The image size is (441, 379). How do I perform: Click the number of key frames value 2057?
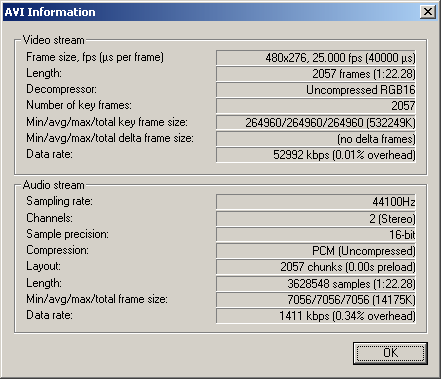pyautogui.click(x=316, y=106)
